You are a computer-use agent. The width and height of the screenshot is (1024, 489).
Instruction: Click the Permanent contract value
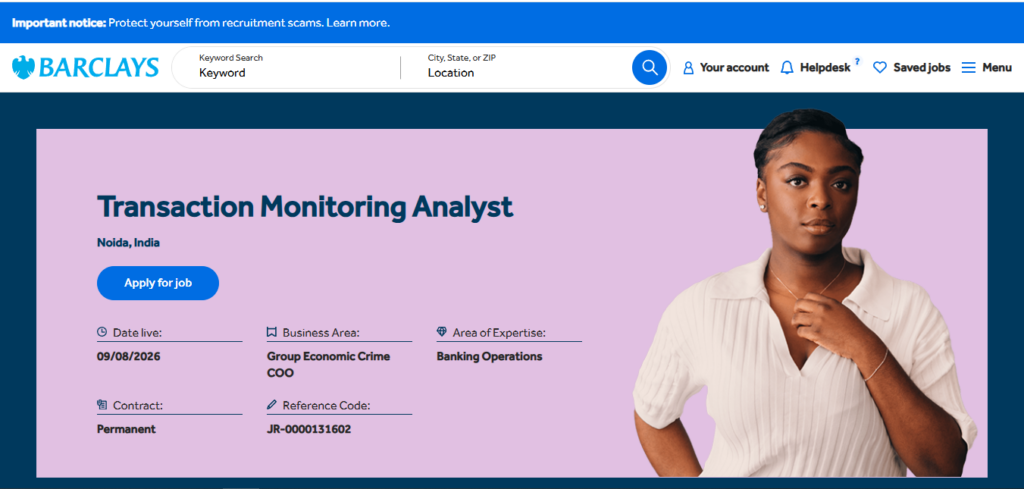tap(126, 429)
